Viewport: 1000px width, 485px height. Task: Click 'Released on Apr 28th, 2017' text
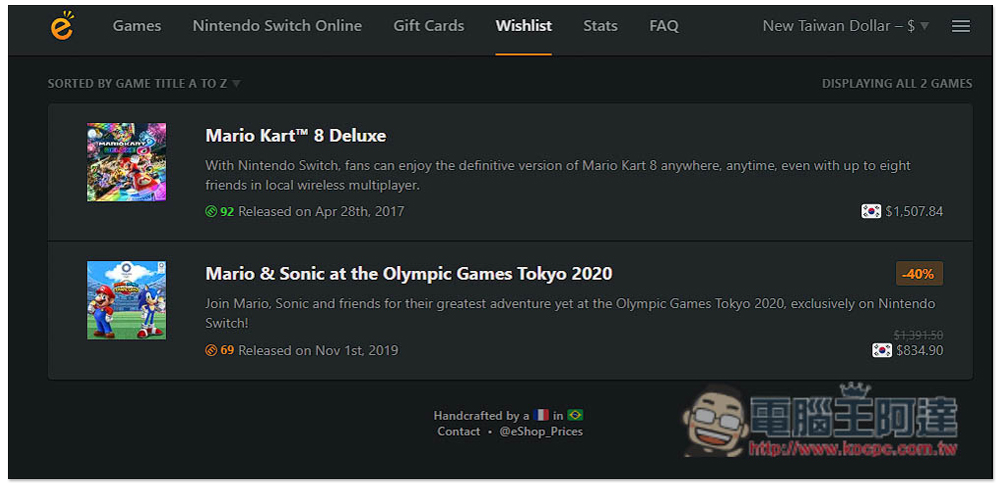(x=321, y=211)
